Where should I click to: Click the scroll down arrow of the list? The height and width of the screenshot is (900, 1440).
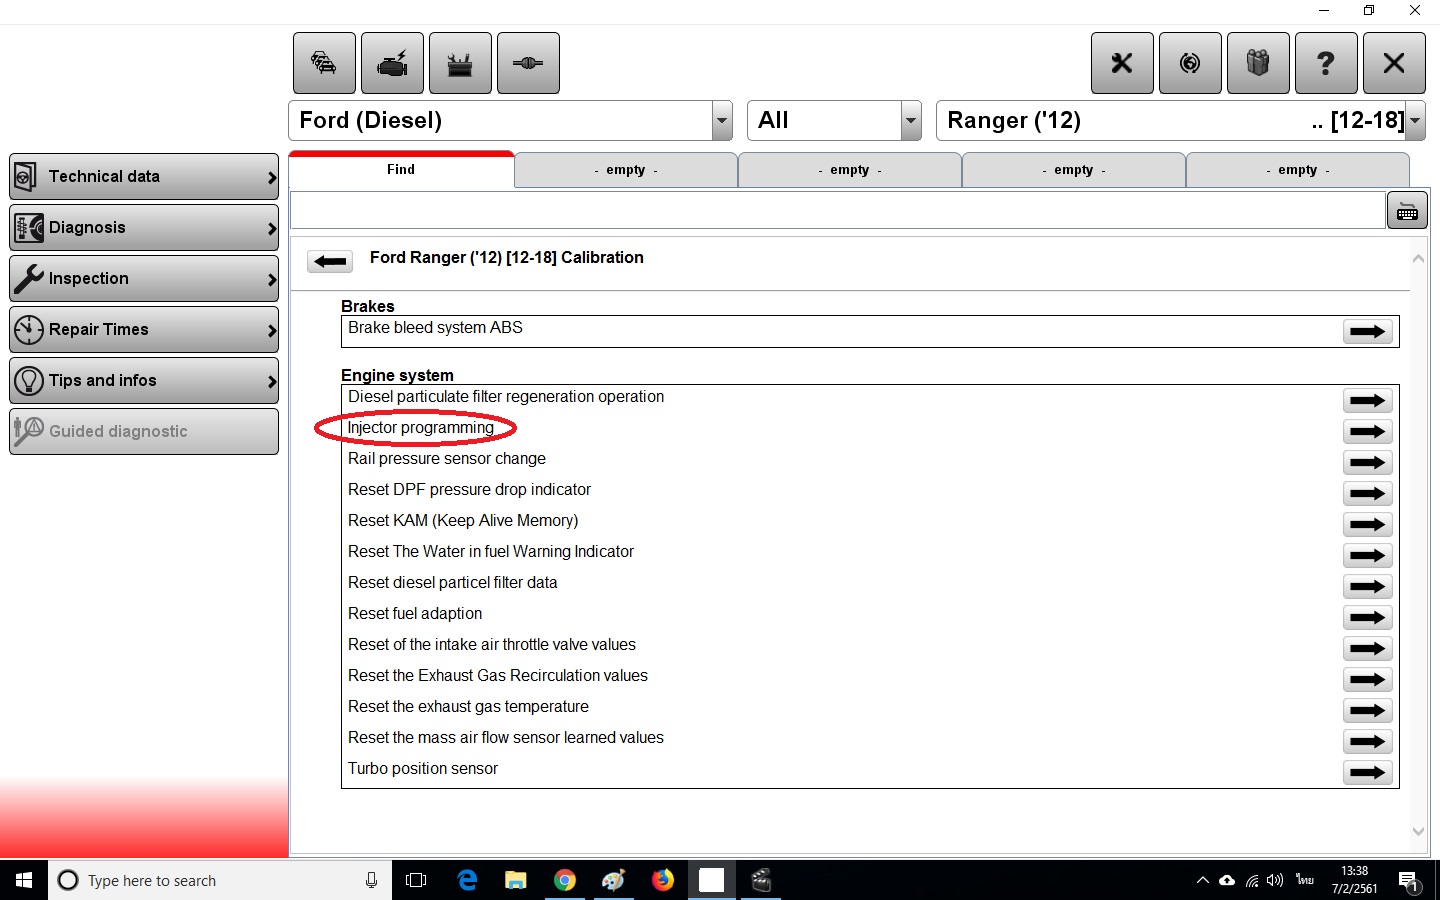1418,831
